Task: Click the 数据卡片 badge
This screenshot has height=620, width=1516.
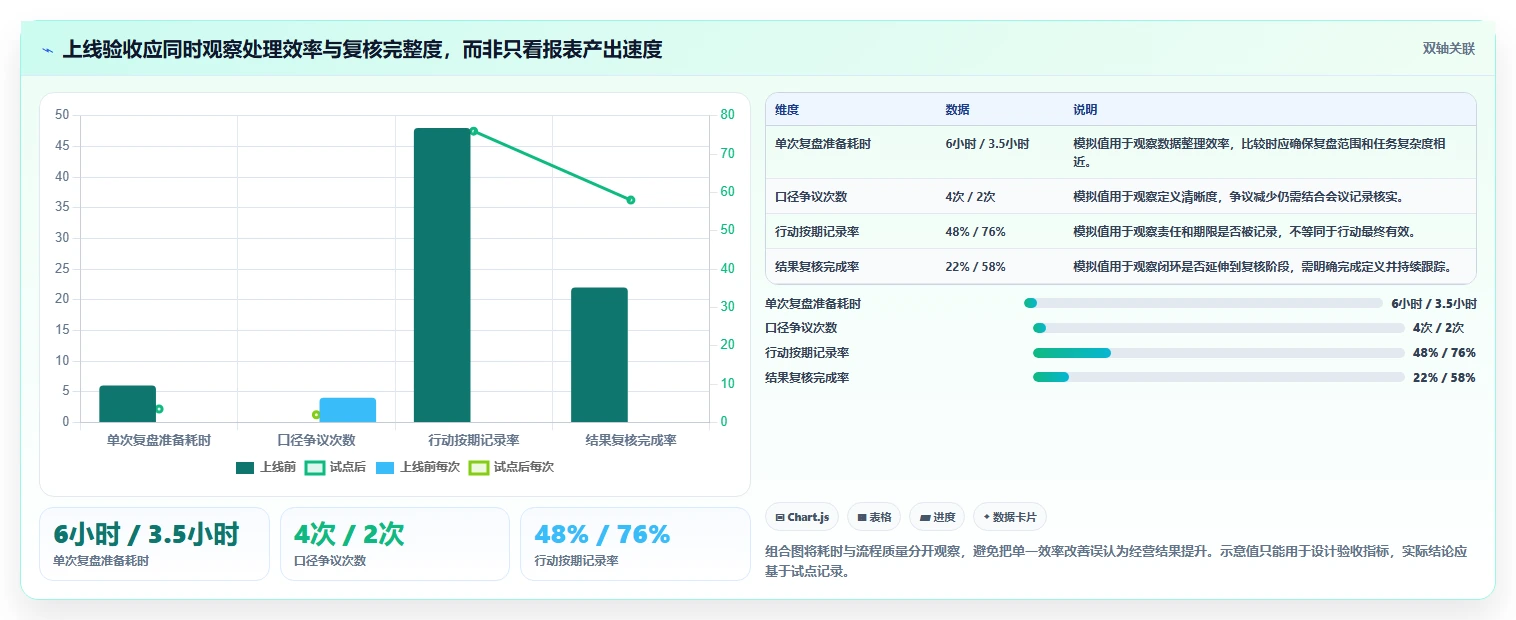Action: (1010, 517)
